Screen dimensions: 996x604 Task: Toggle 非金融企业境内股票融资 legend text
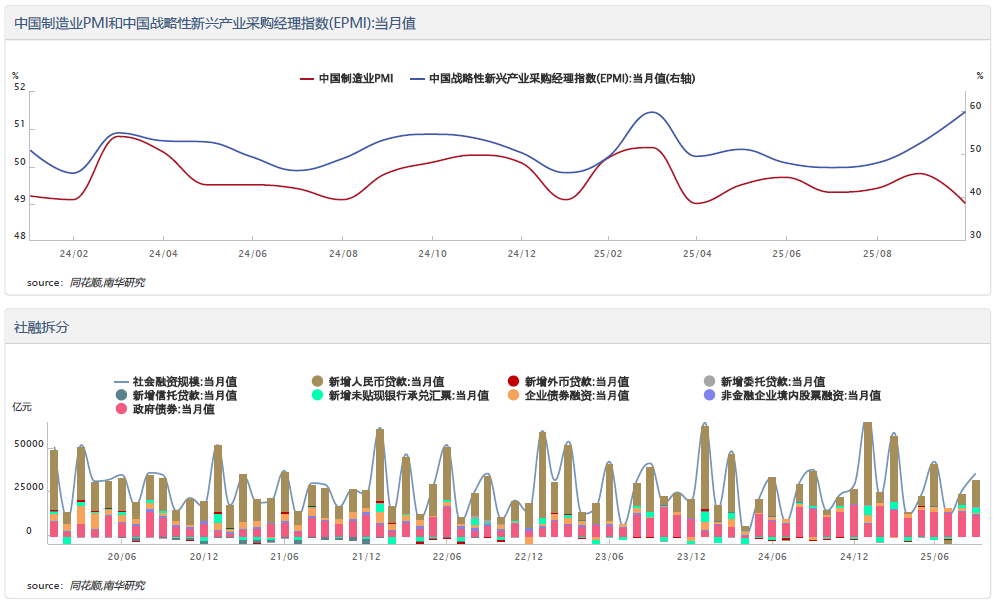800,395
